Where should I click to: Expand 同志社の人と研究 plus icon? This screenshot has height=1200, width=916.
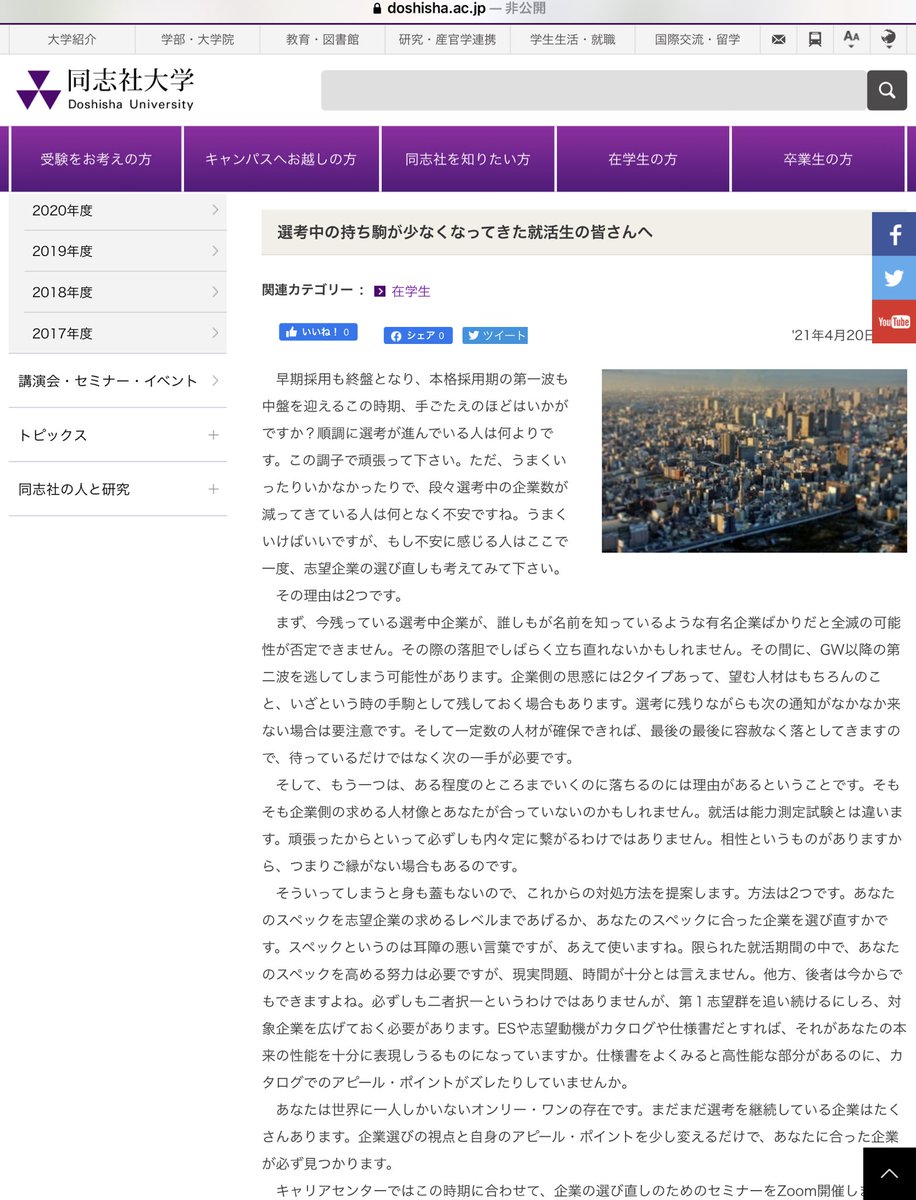(213, 489)
